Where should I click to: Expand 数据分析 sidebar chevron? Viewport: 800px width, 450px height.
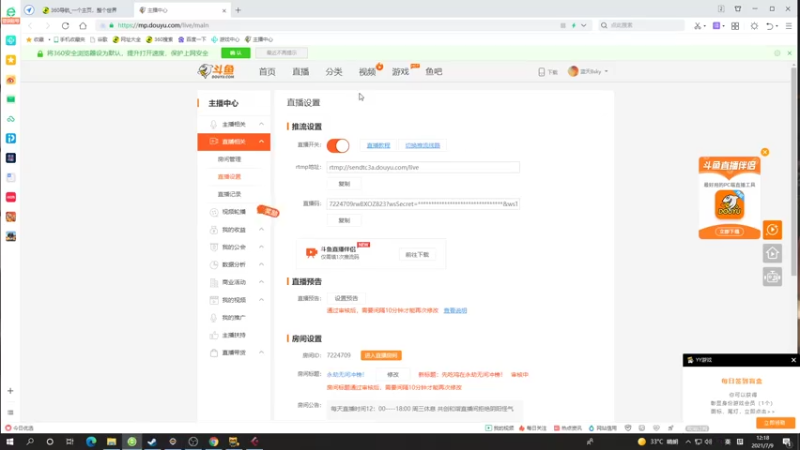(261, 264)
